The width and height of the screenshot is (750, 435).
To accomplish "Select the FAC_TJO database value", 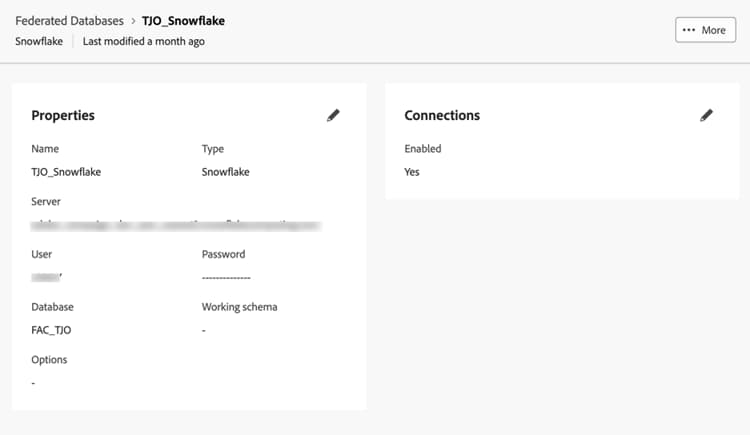I will [x=51, y=330].
